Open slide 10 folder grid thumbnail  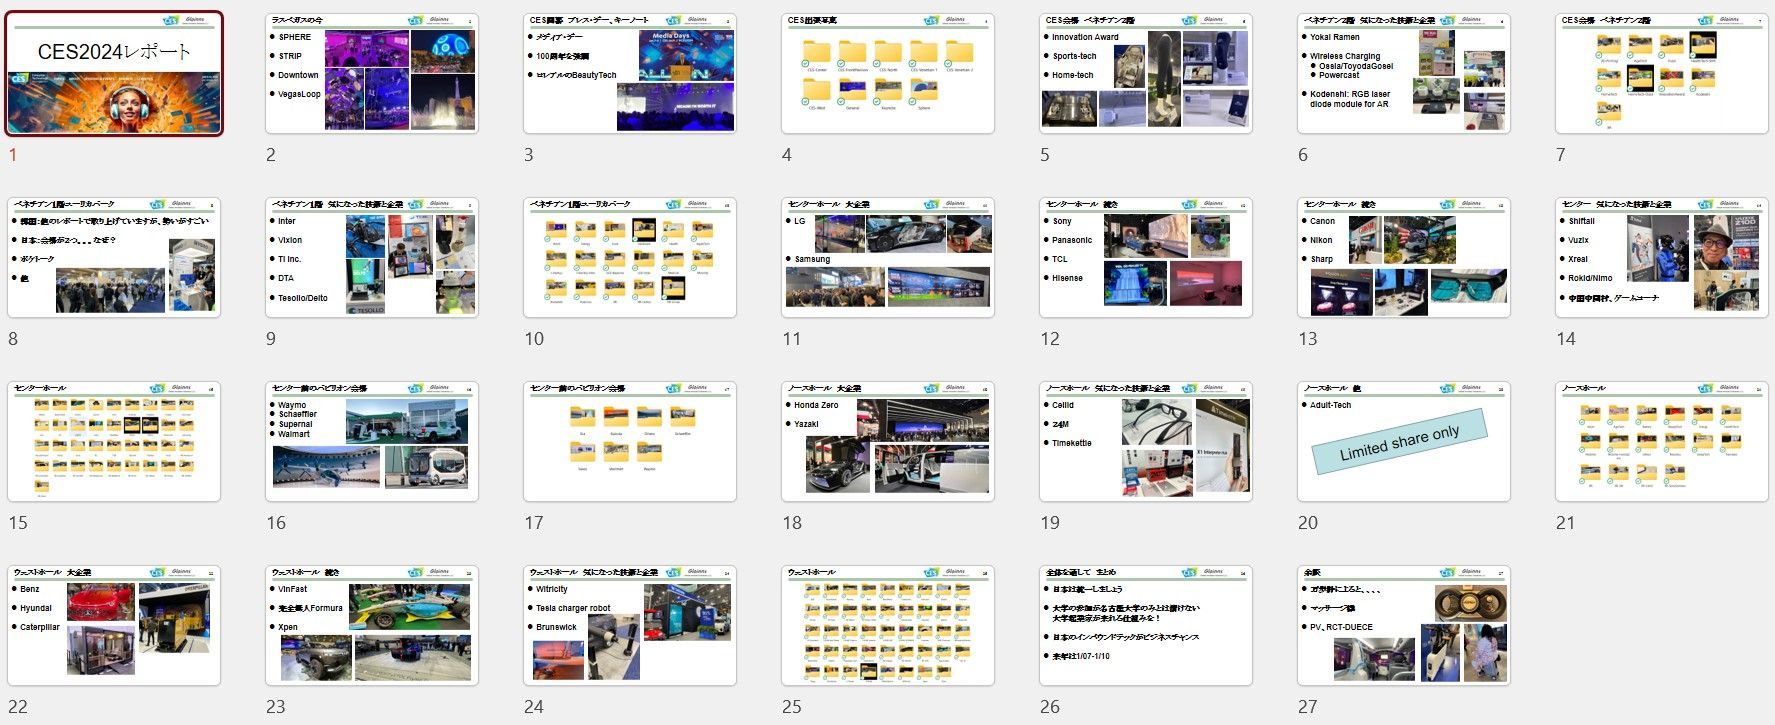pos(630,258)
